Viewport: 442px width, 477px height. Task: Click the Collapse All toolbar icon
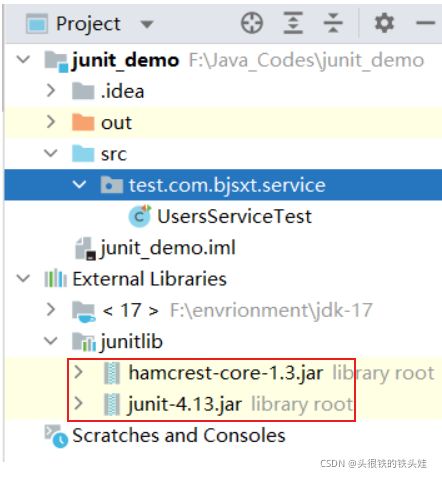[333, 23]
